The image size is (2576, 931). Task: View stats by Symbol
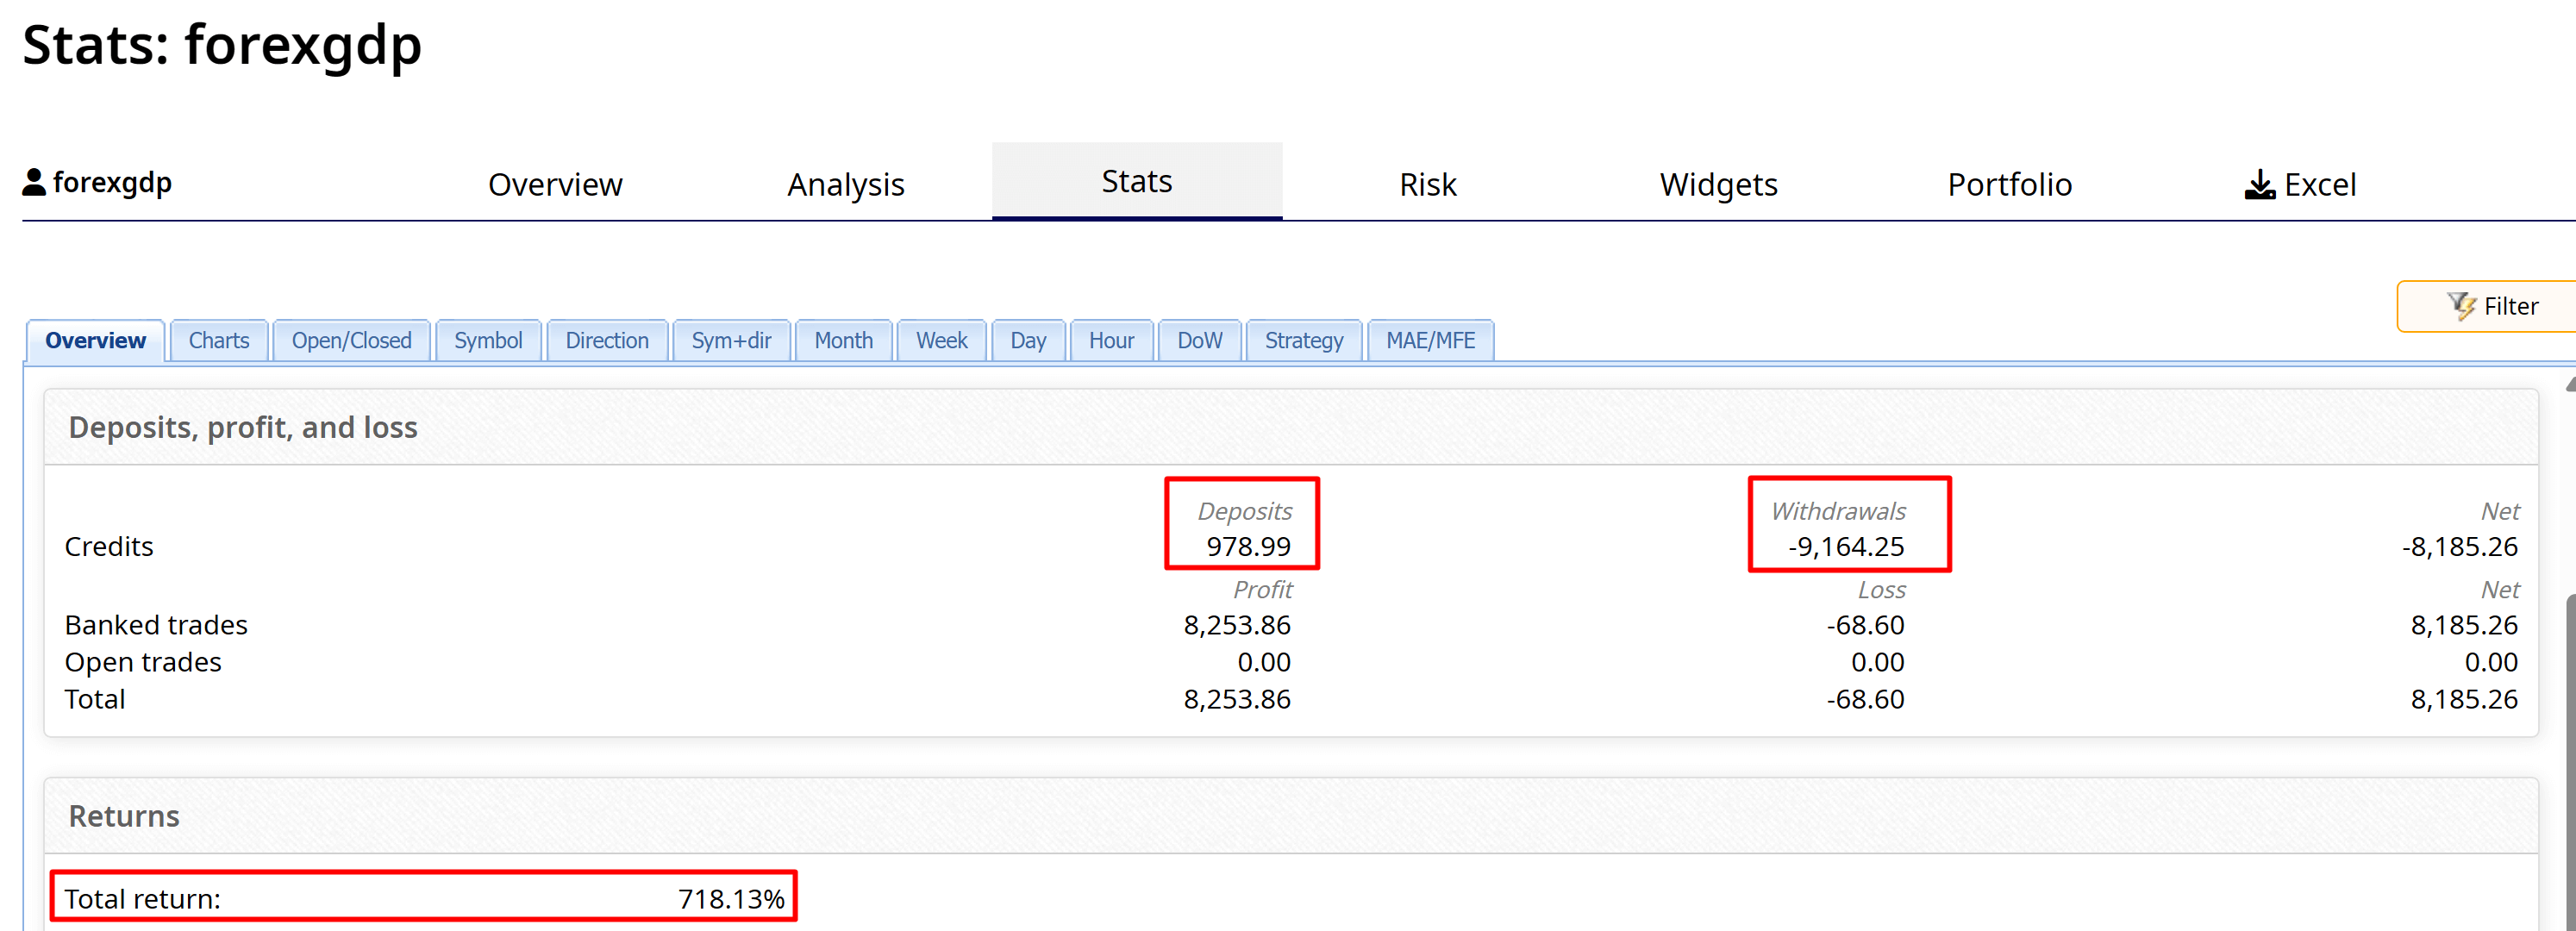(x=488, y=341)
